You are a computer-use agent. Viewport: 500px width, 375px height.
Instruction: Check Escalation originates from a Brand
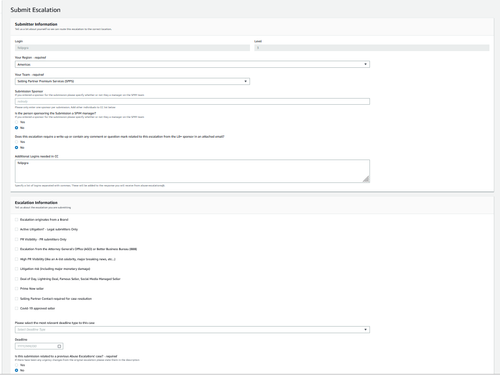tap(16, 220)
